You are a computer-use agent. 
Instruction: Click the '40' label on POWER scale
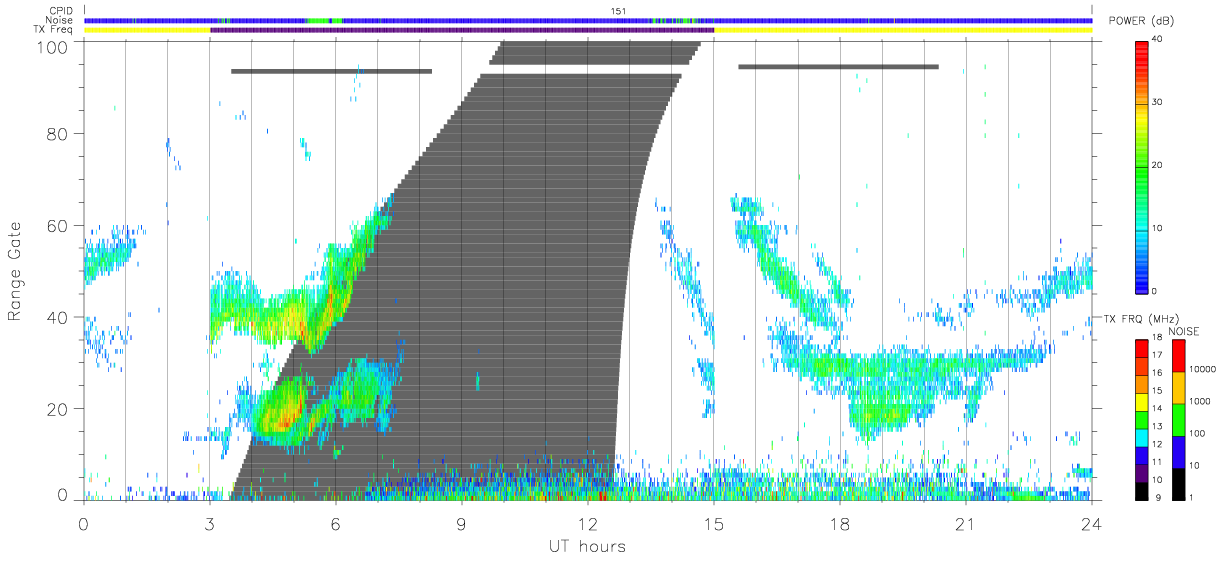click(x=1157, y=40)
